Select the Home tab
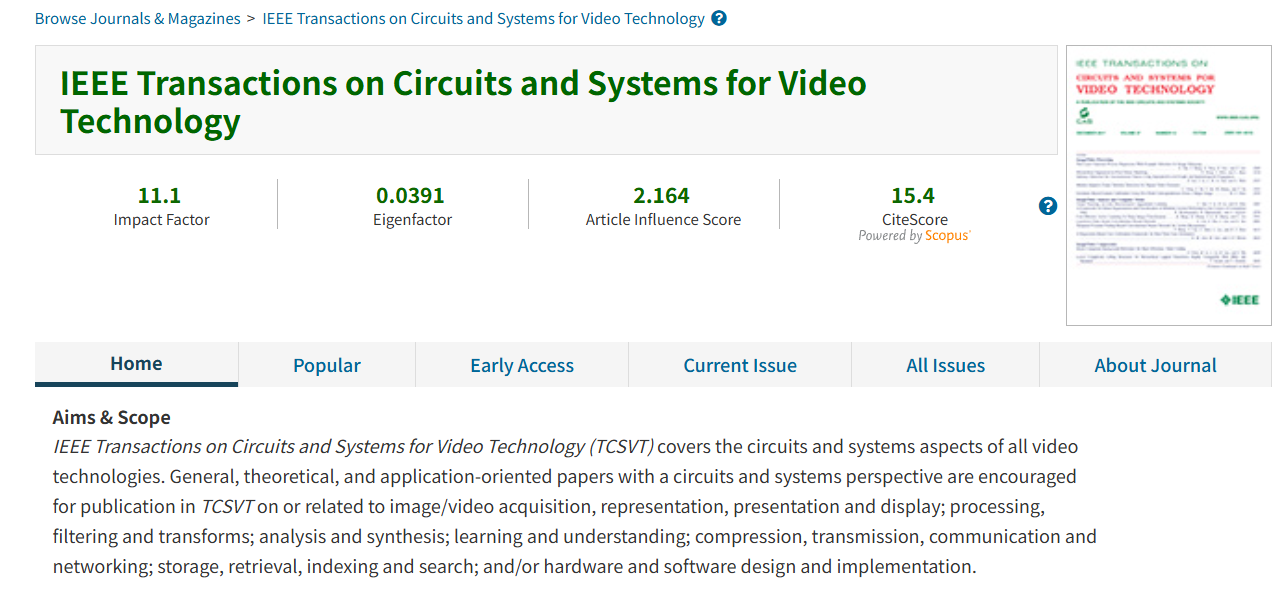This screenshot has width=1282, height=594. point(136,364)
